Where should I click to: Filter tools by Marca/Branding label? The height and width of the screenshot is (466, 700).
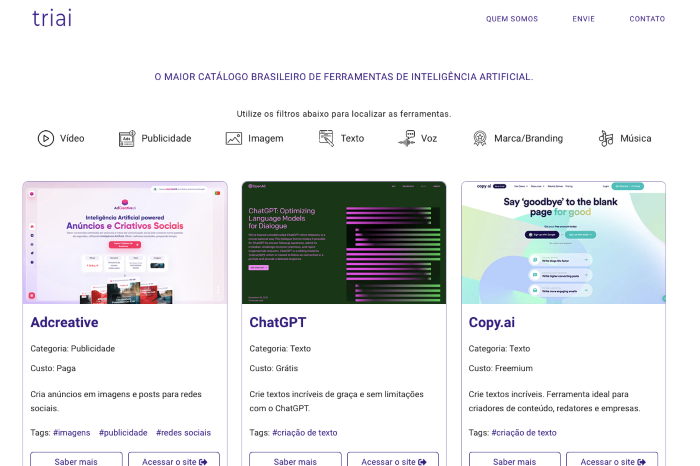[529, 138]
